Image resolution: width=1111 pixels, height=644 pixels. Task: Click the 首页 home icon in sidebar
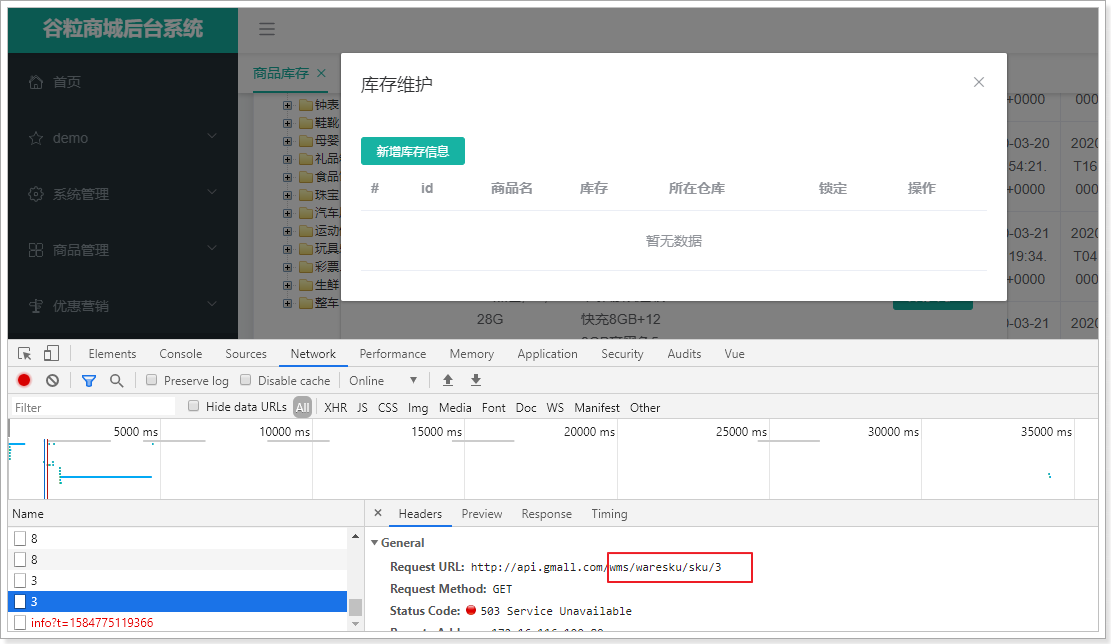click(35, 82)
